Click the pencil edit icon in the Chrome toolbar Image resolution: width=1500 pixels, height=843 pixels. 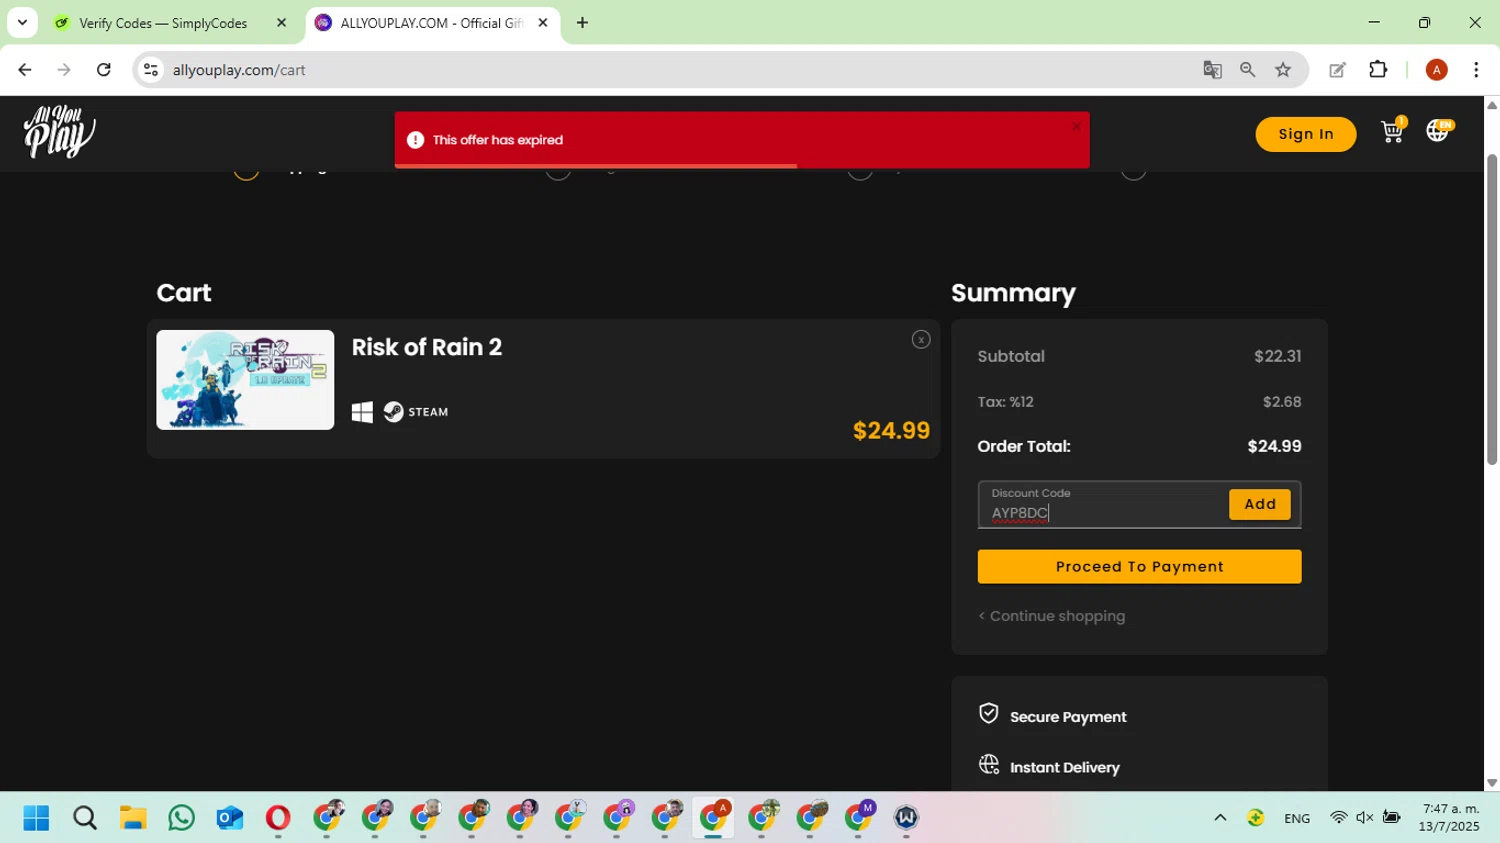[x=1337, y=70]
